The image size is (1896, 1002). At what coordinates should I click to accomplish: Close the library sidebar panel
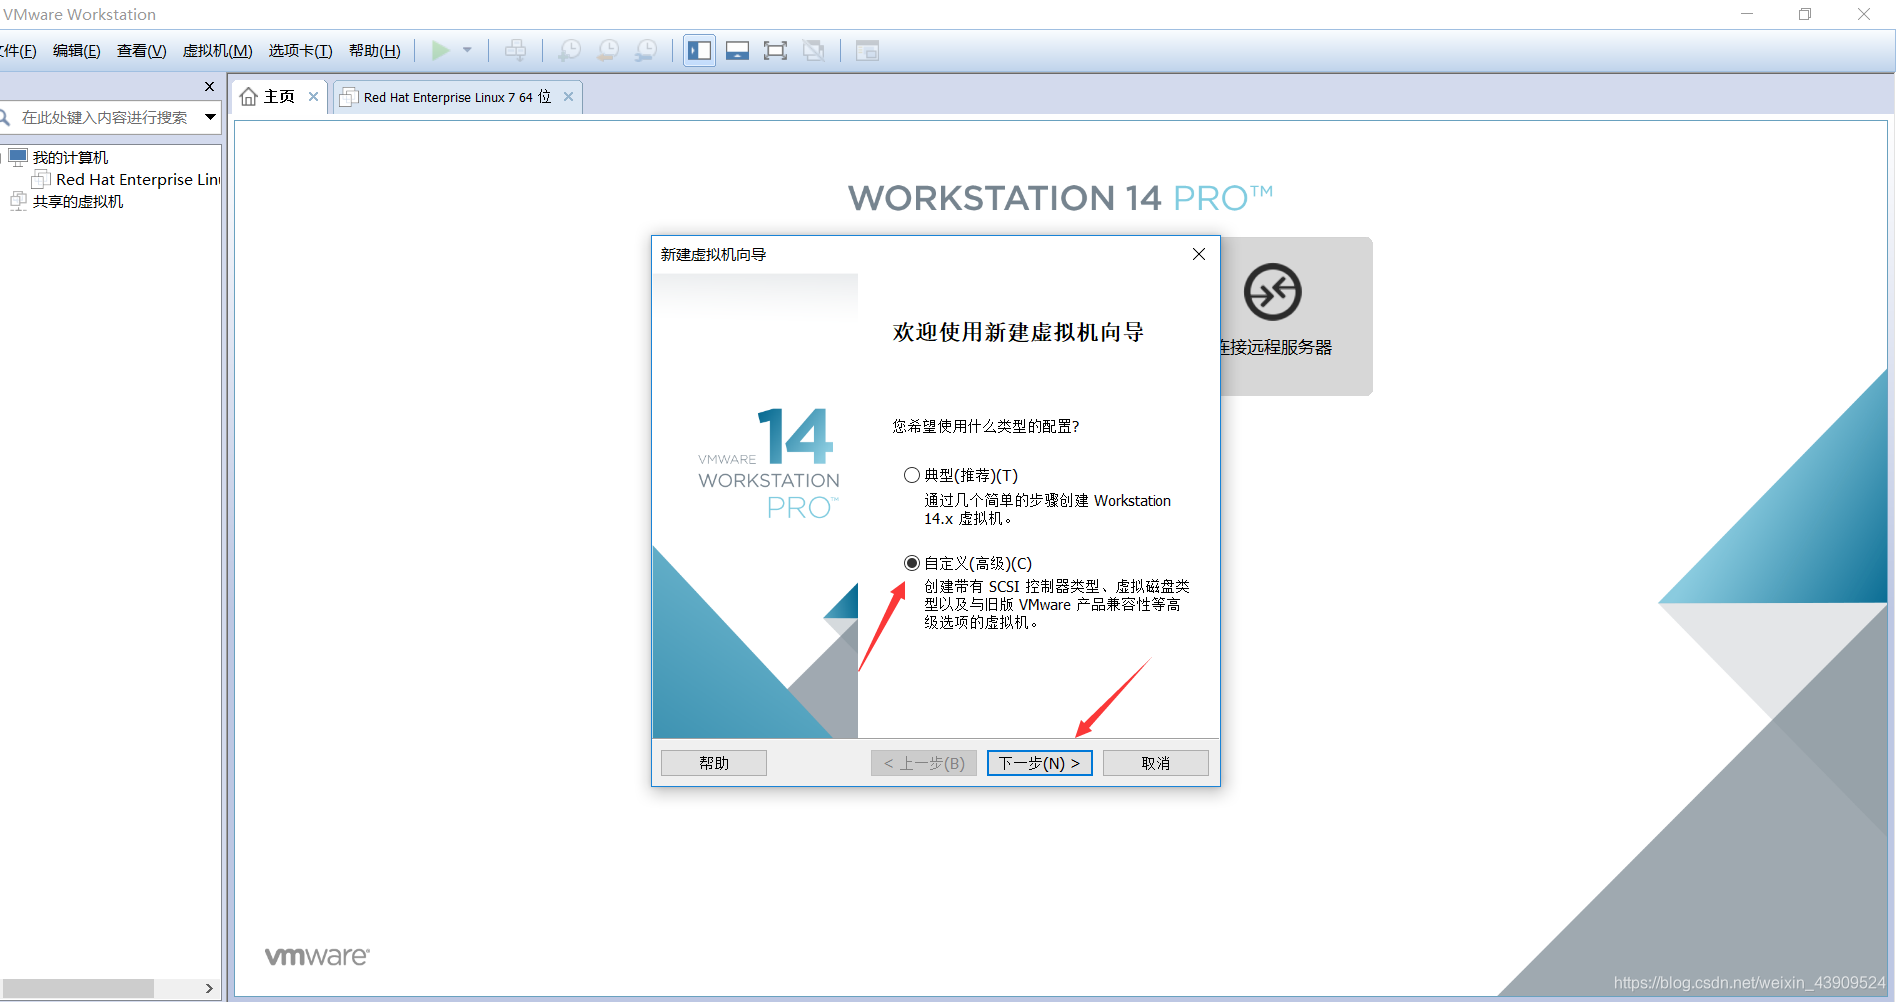pyautogui.click(x=209, y=87)
